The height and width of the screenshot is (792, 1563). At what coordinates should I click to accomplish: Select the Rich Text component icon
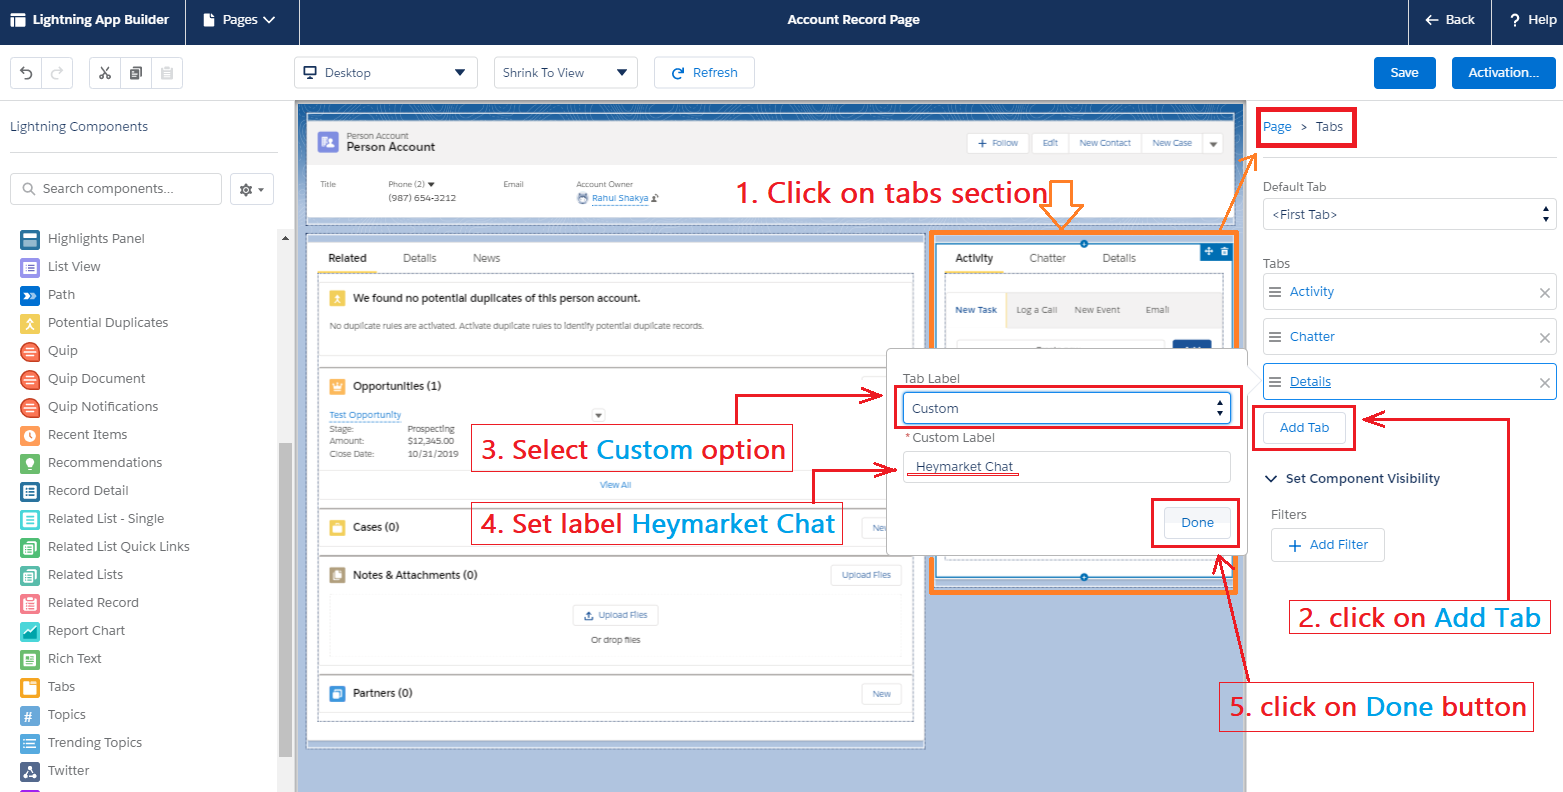tap(29, 658)
